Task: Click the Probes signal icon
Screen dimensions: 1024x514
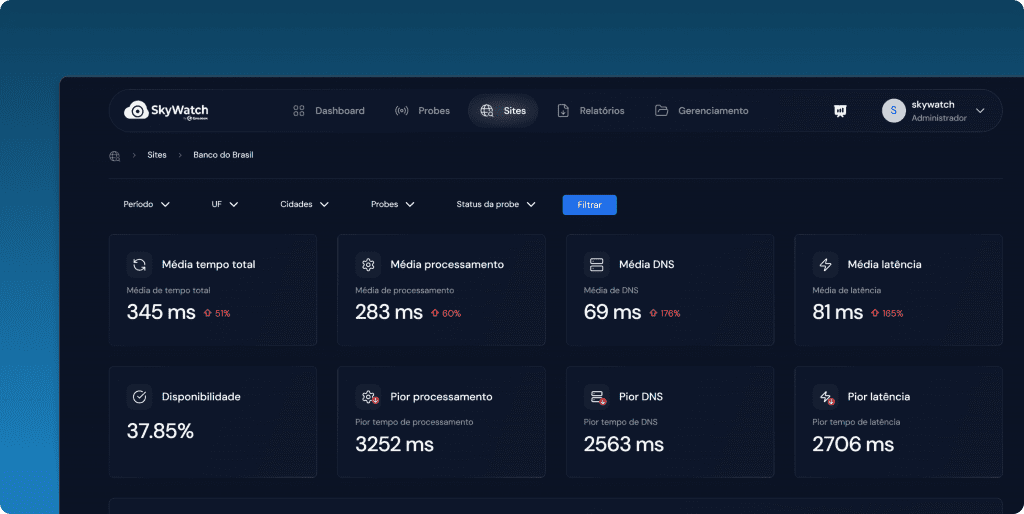Action: coord(402,111)
